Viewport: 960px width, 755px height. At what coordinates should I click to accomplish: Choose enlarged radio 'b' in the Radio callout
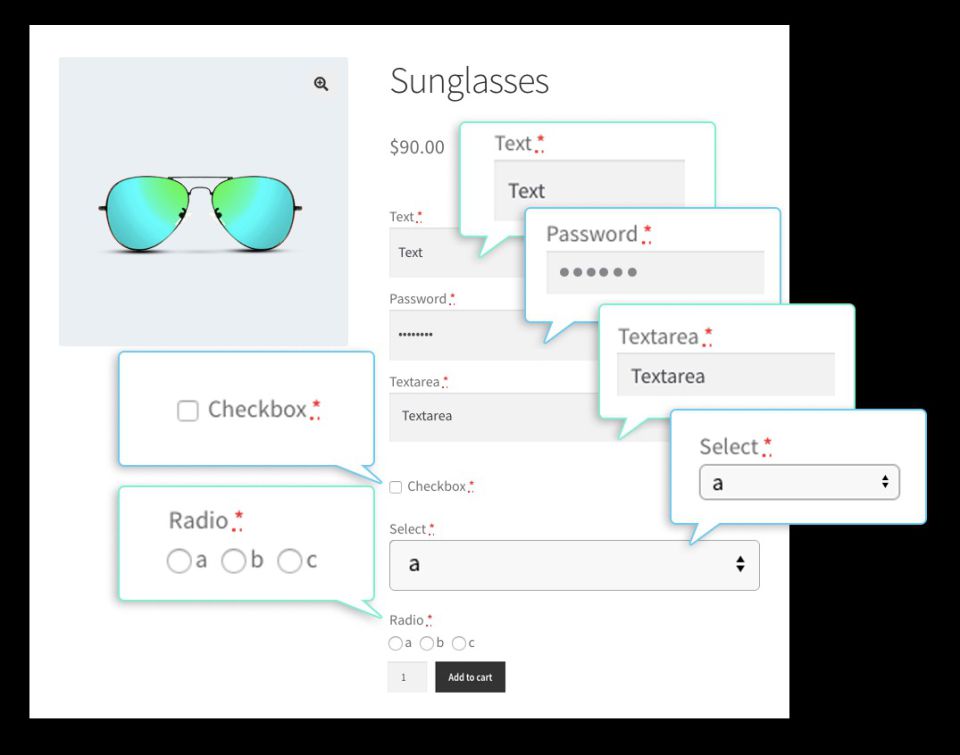click(234, 562)
